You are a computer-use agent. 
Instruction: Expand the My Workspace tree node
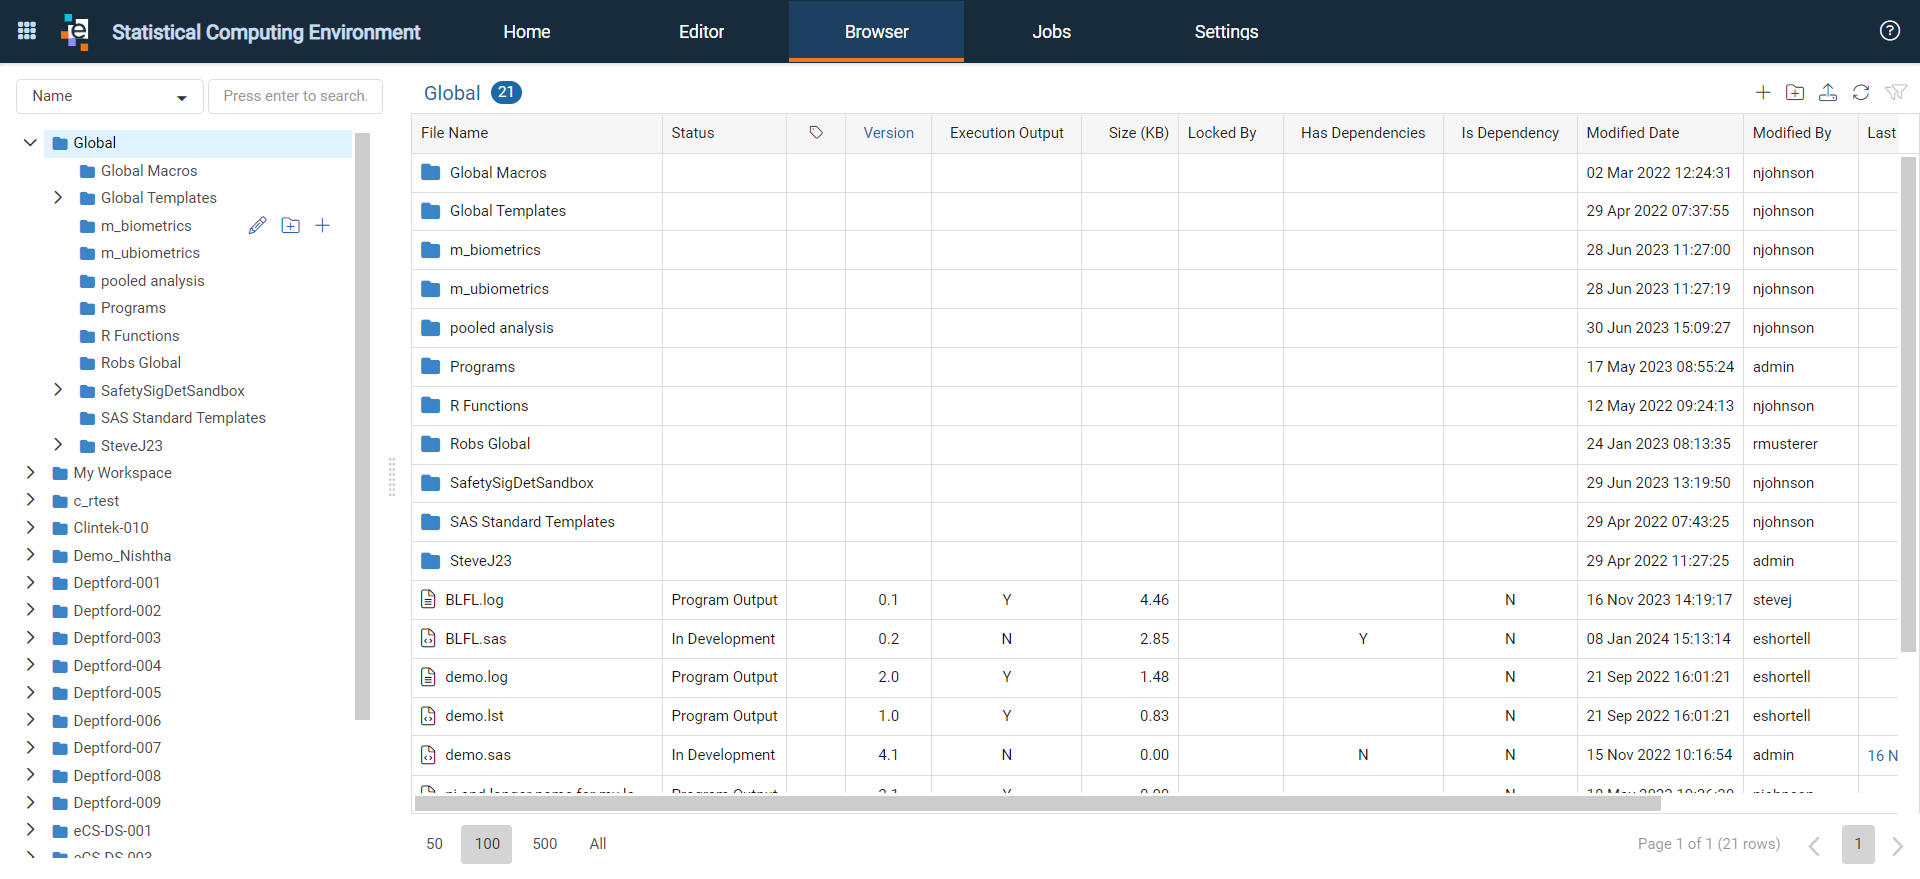point(30,473)
